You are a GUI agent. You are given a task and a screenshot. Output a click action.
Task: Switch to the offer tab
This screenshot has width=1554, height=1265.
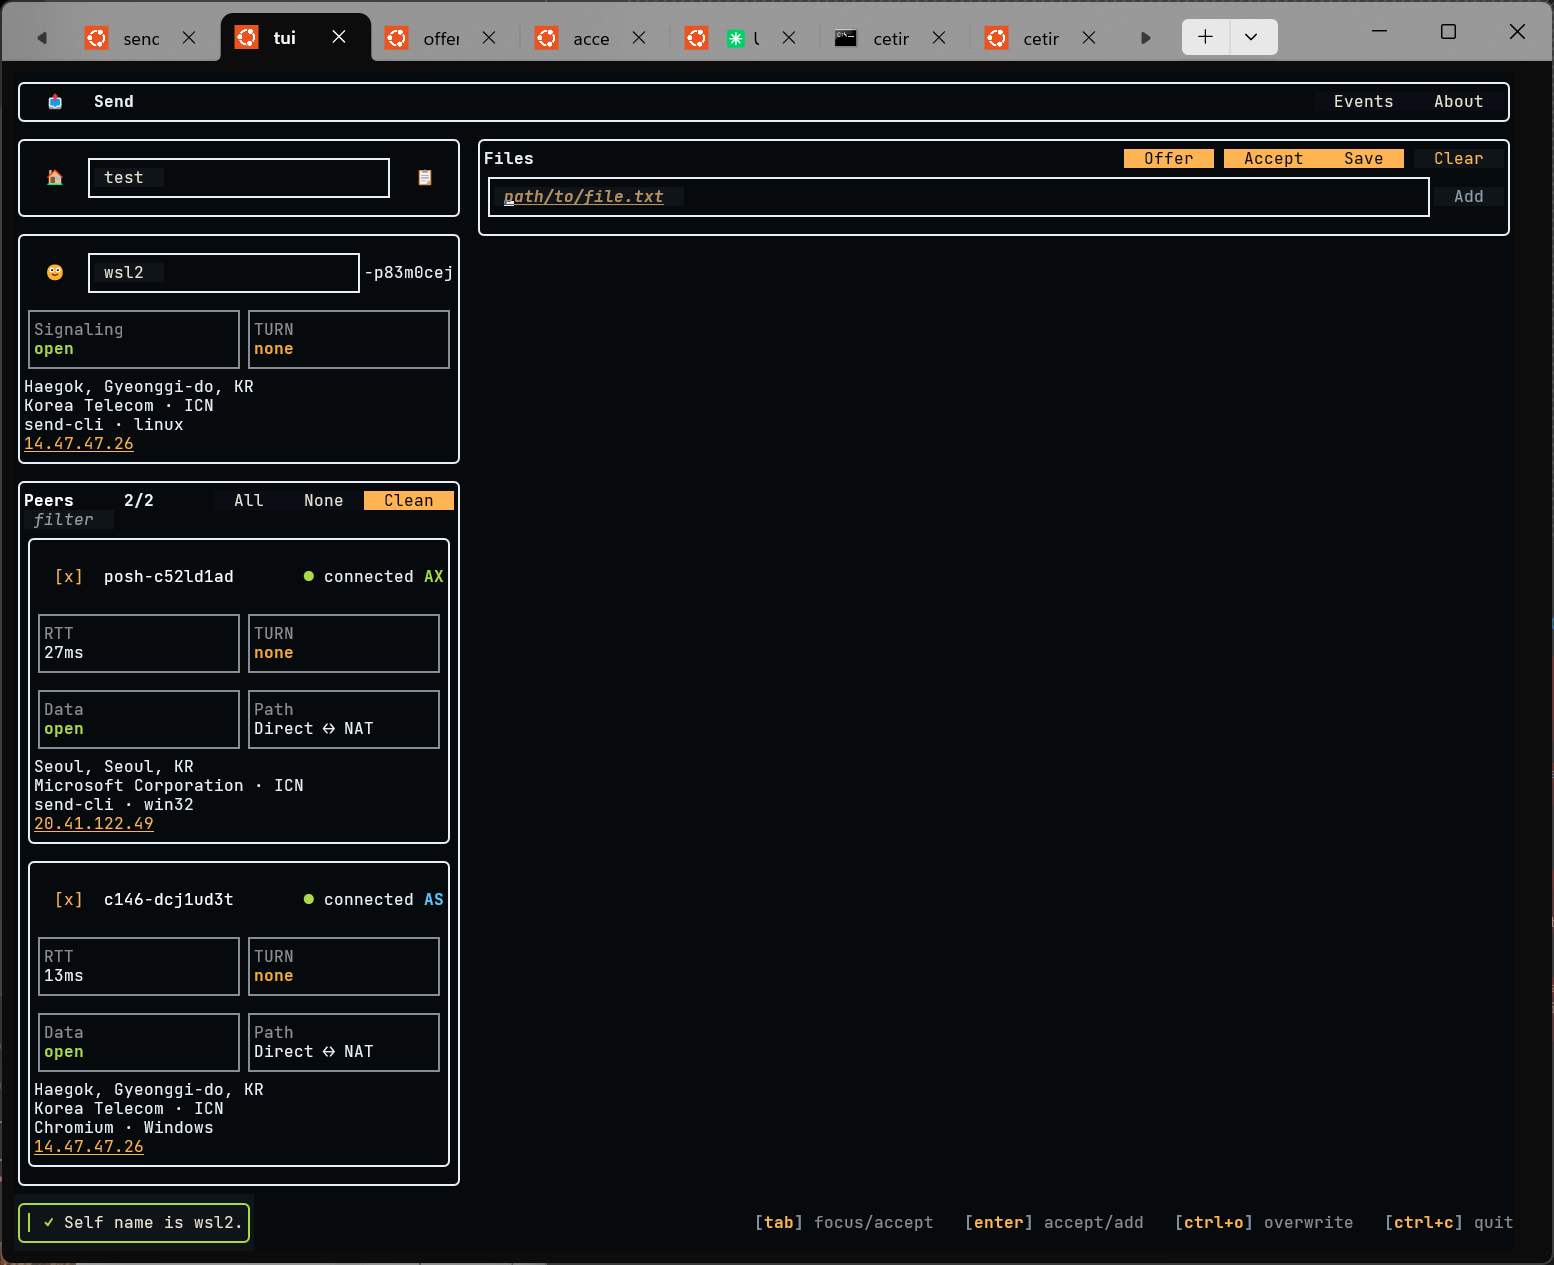[x=441, y=39]
